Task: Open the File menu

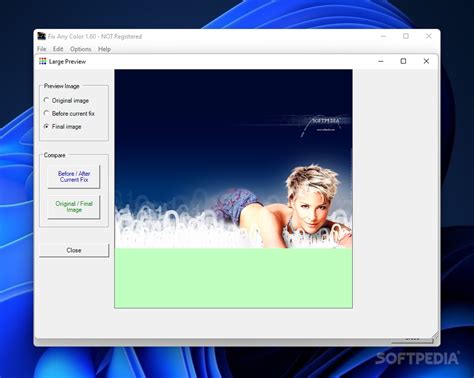Action: pyautogui.click(x=42, y=49)
